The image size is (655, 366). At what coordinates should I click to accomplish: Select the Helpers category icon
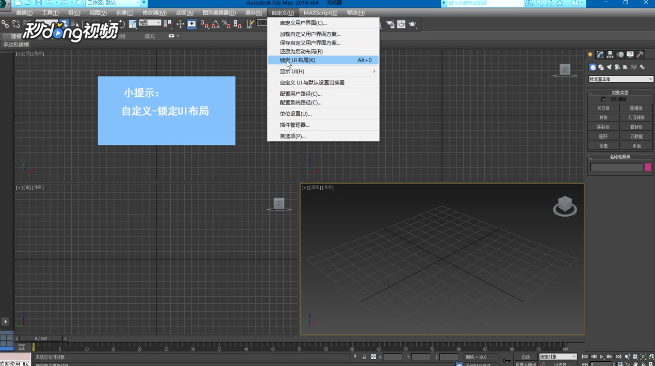[625, 67]
